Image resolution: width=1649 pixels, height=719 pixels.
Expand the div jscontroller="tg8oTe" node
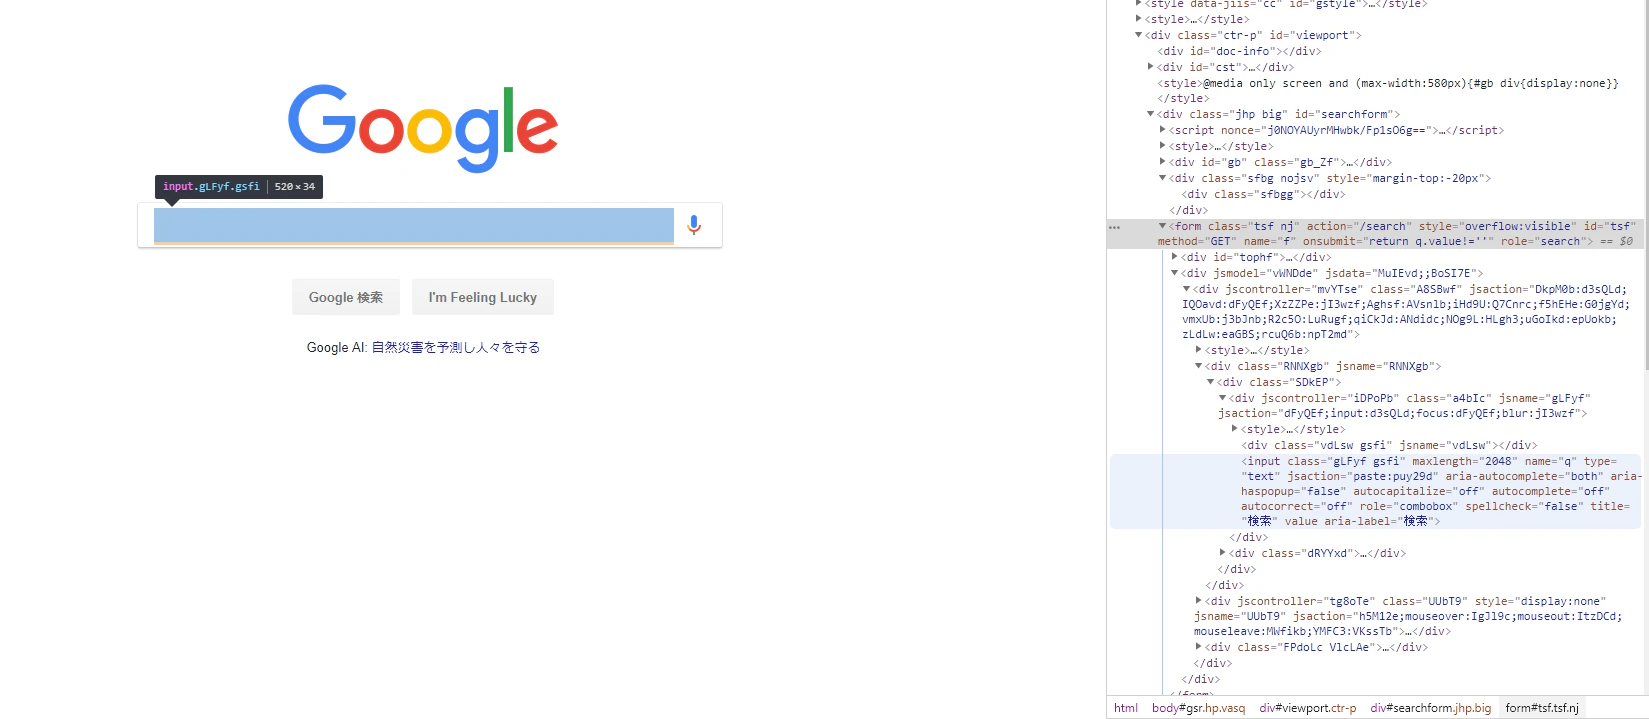(1198, 601)
